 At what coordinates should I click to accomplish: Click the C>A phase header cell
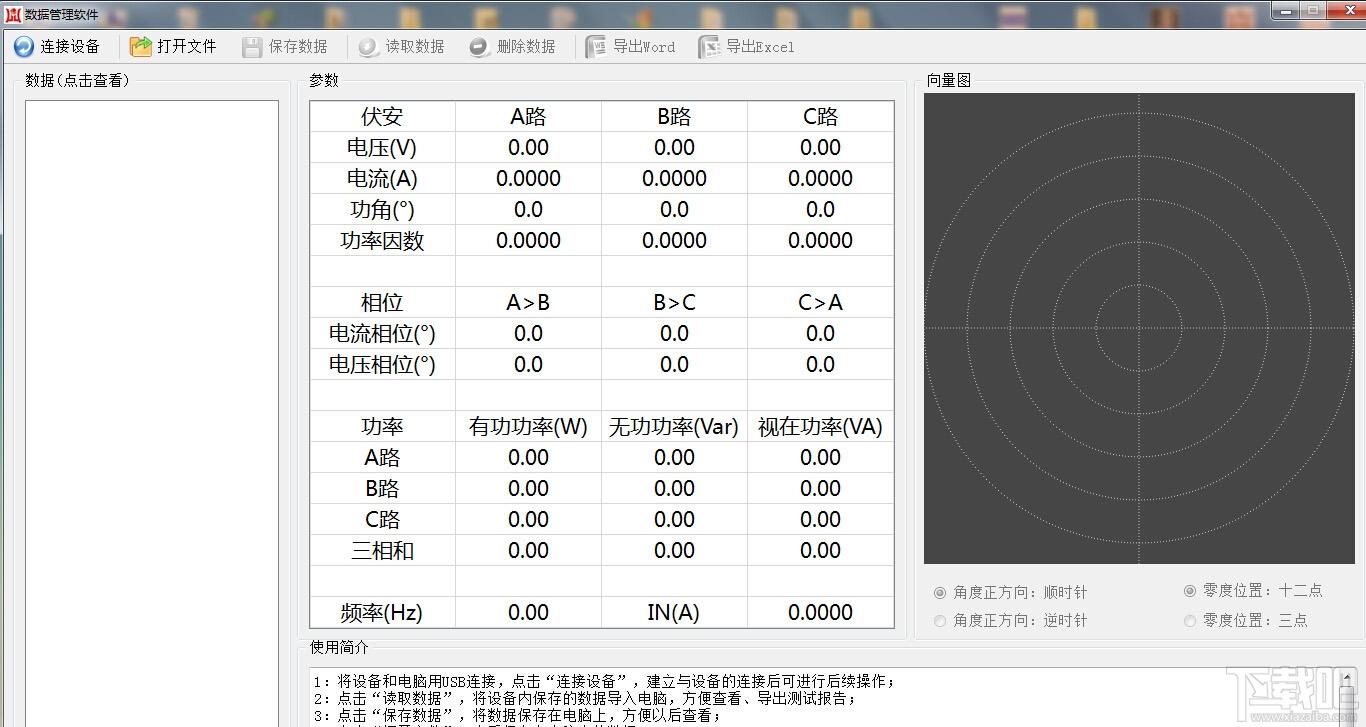pos(820,302)
